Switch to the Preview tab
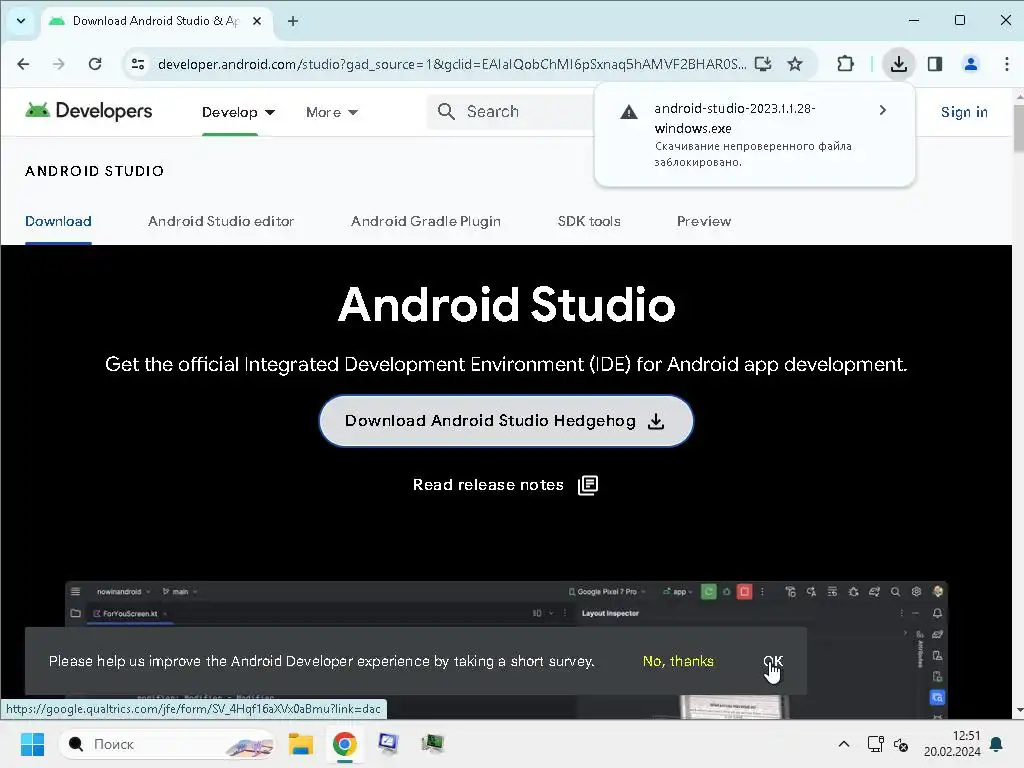The image size is (1024, 768). [704, 221]
